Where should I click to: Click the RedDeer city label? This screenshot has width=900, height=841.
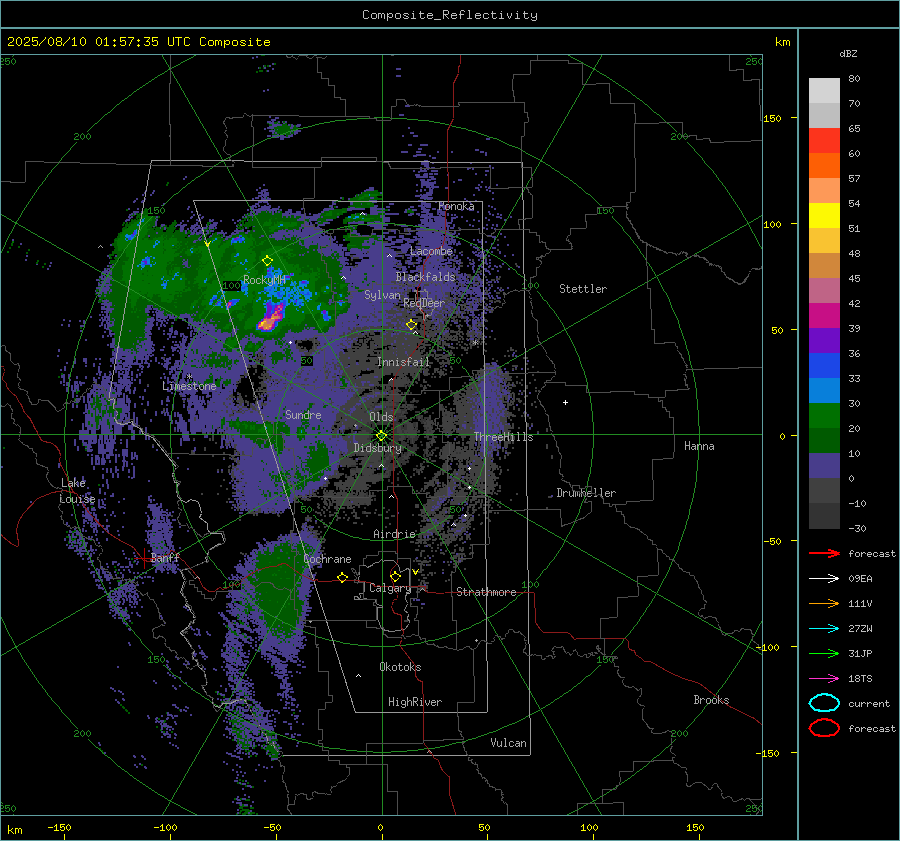(x=424, y=303)
